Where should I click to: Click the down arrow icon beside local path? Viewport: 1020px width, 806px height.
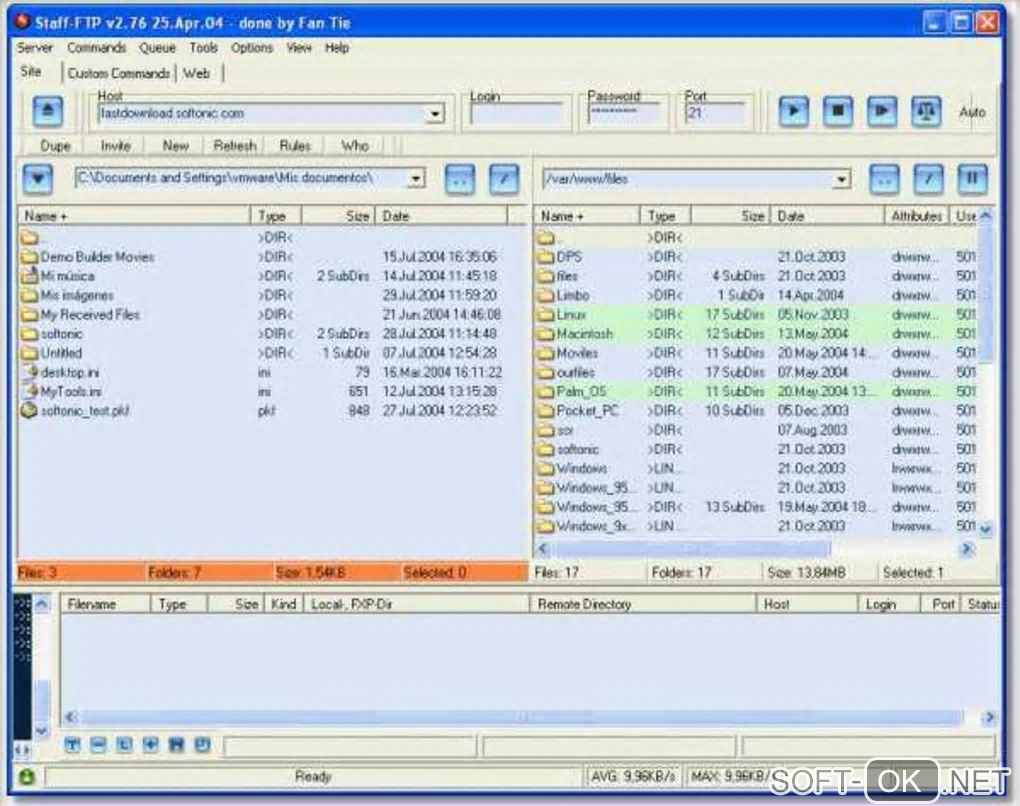click(38, 179)
